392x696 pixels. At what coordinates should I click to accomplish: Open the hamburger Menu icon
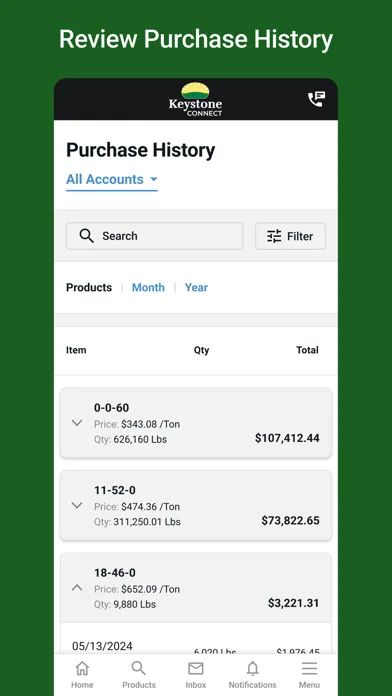coord(309,668)
